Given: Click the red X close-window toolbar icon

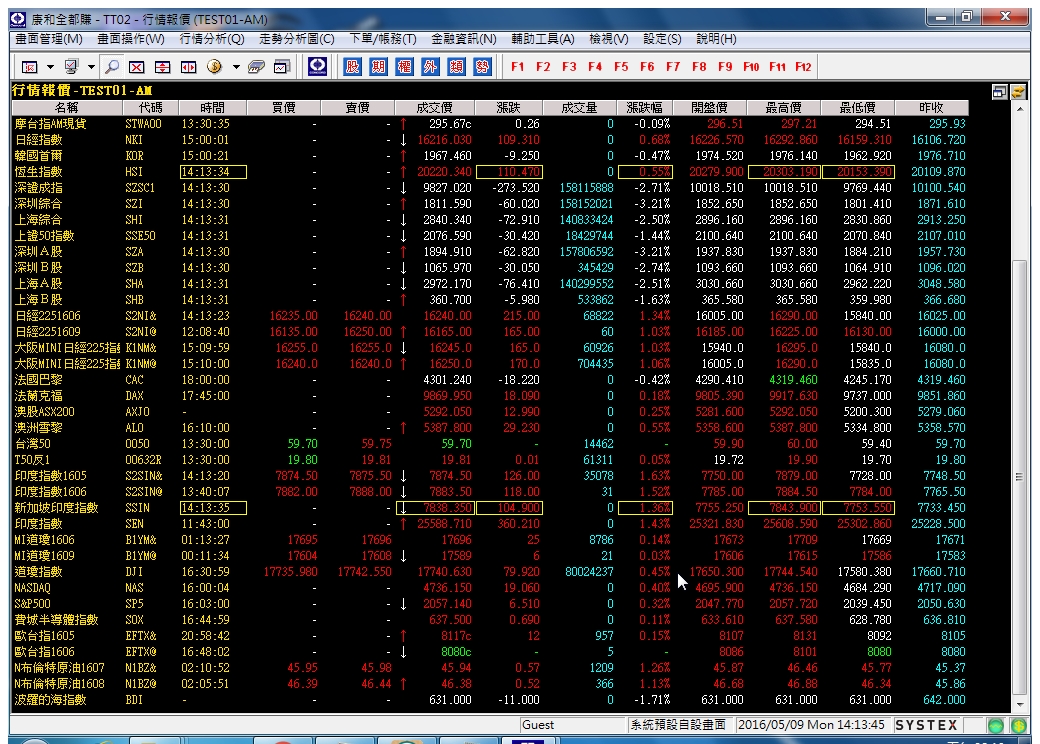Looking at the screenshot, I should 137,67.
